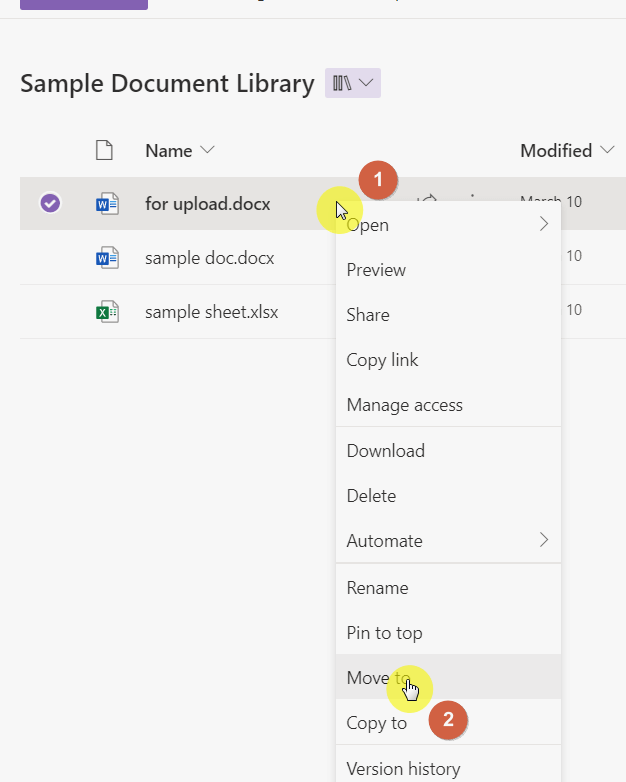Open the sample doc.docx file

(x=209, y=258)
